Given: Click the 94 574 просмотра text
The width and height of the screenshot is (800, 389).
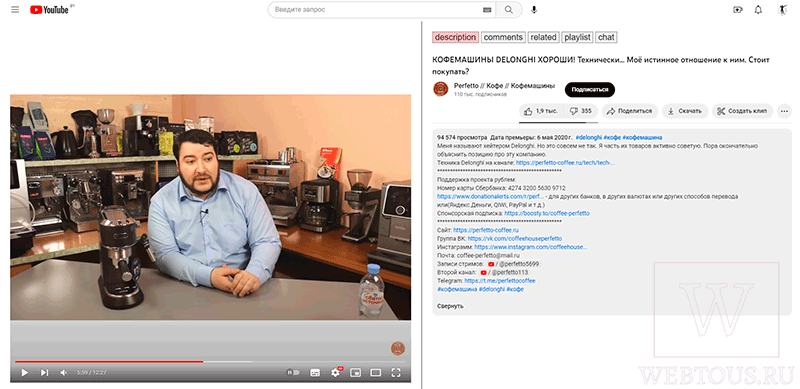Looking at the screenshot, I should pyautogui.click(x=462, y=137).
